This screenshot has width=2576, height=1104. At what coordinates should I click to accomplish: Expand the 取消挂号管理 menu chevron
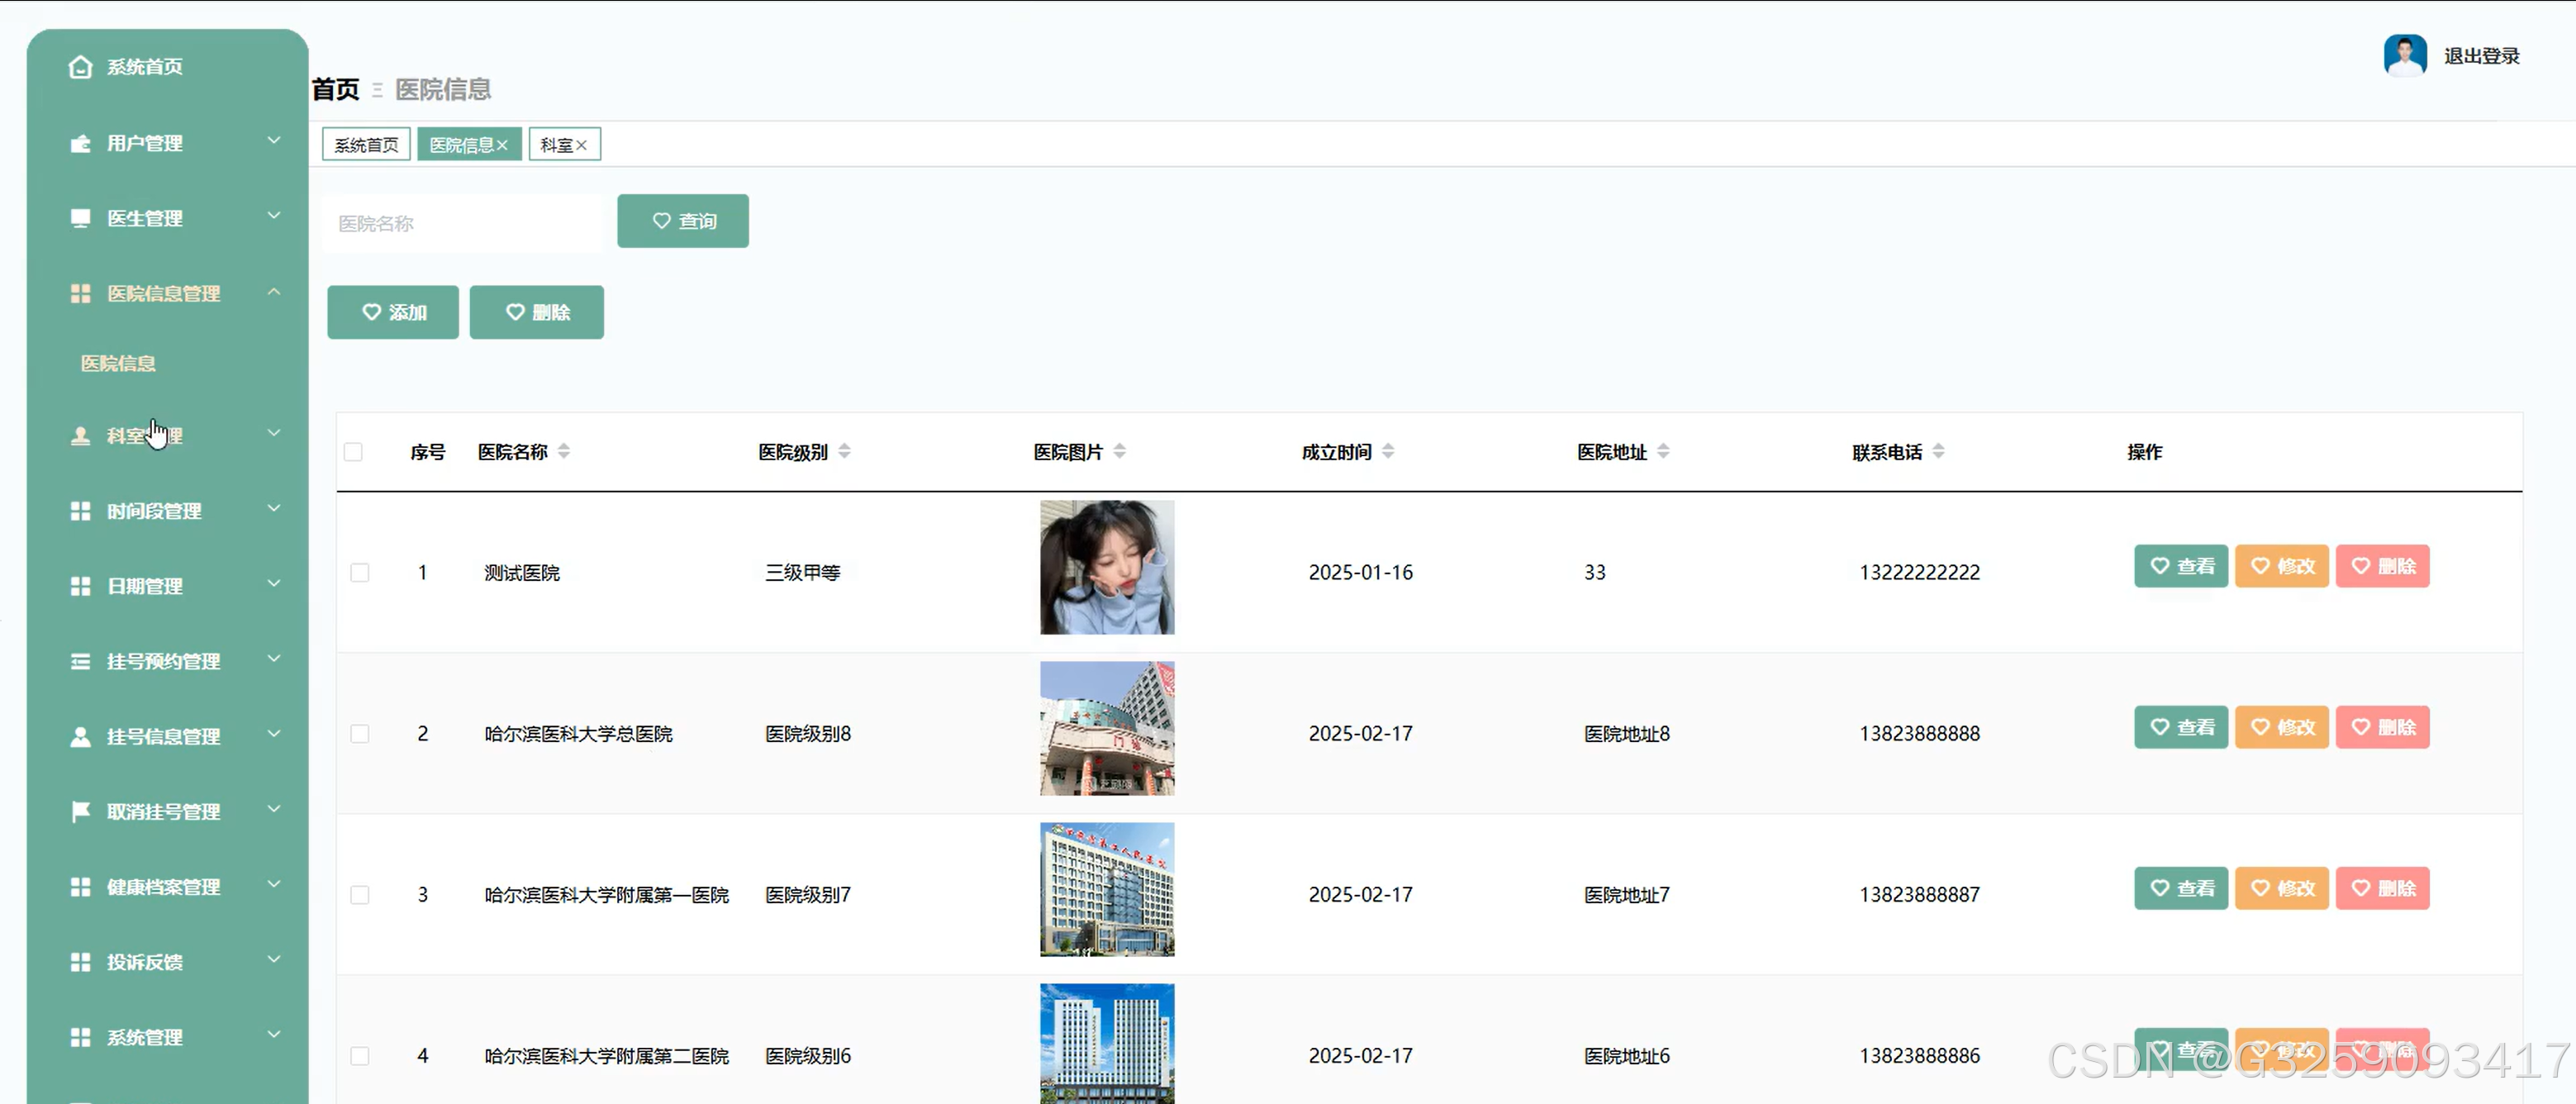(274, 809)
